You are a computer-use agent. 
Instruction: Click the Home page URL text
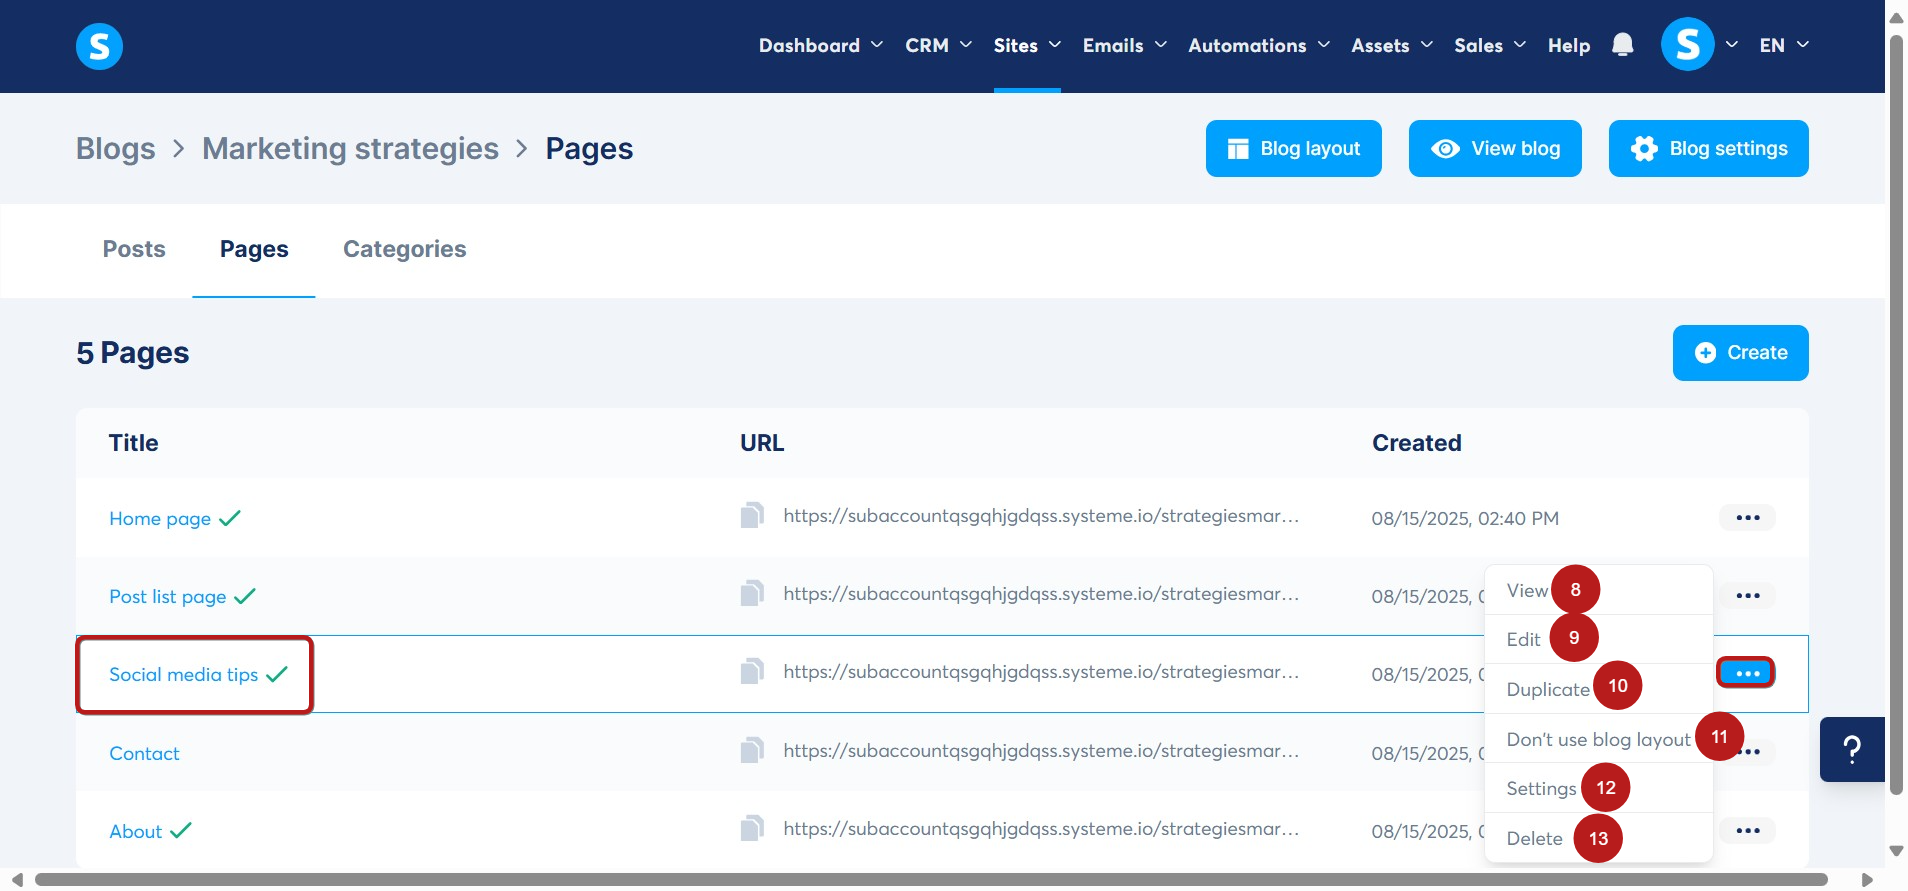(1041, 516)
